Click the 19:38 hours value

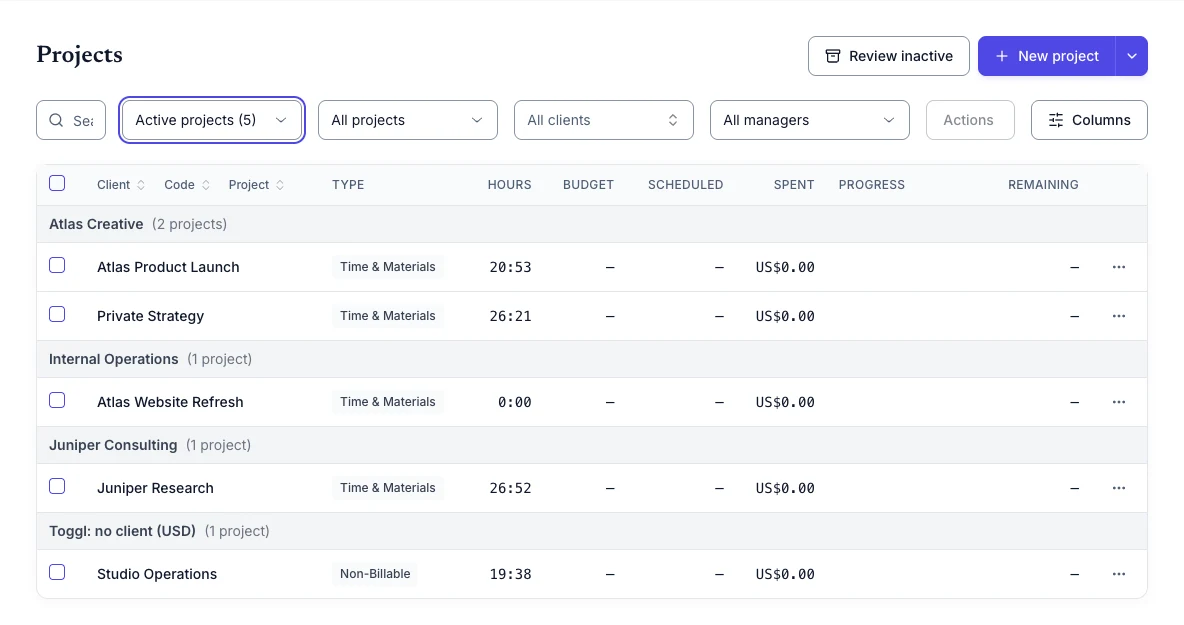tap(510, 574)
